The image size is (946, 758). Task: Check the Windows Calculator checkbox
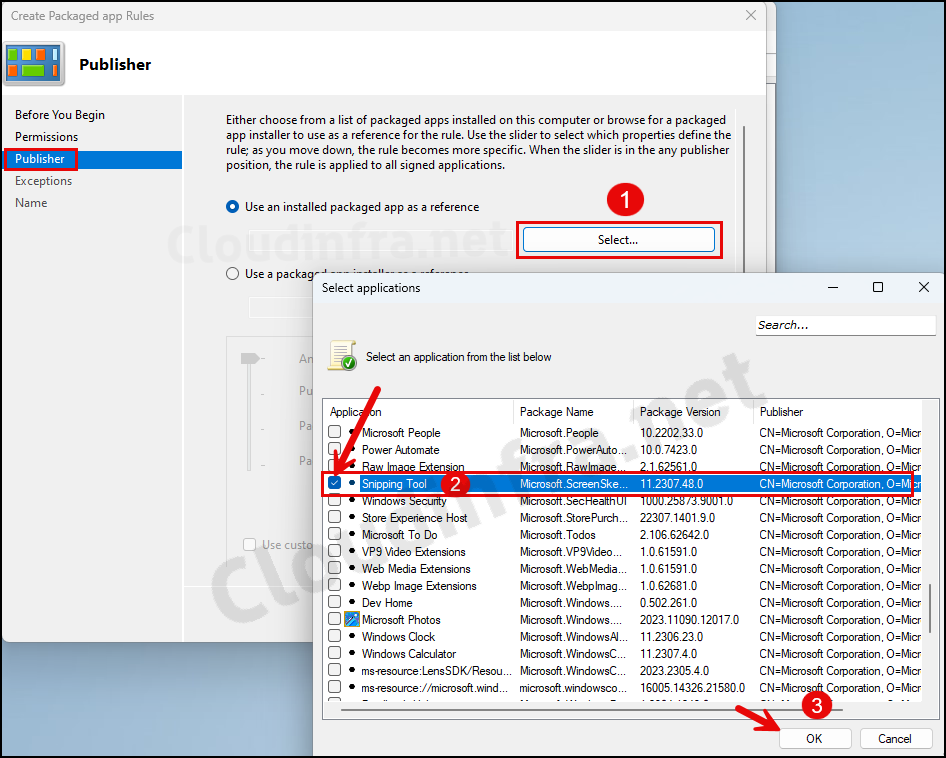334,653
